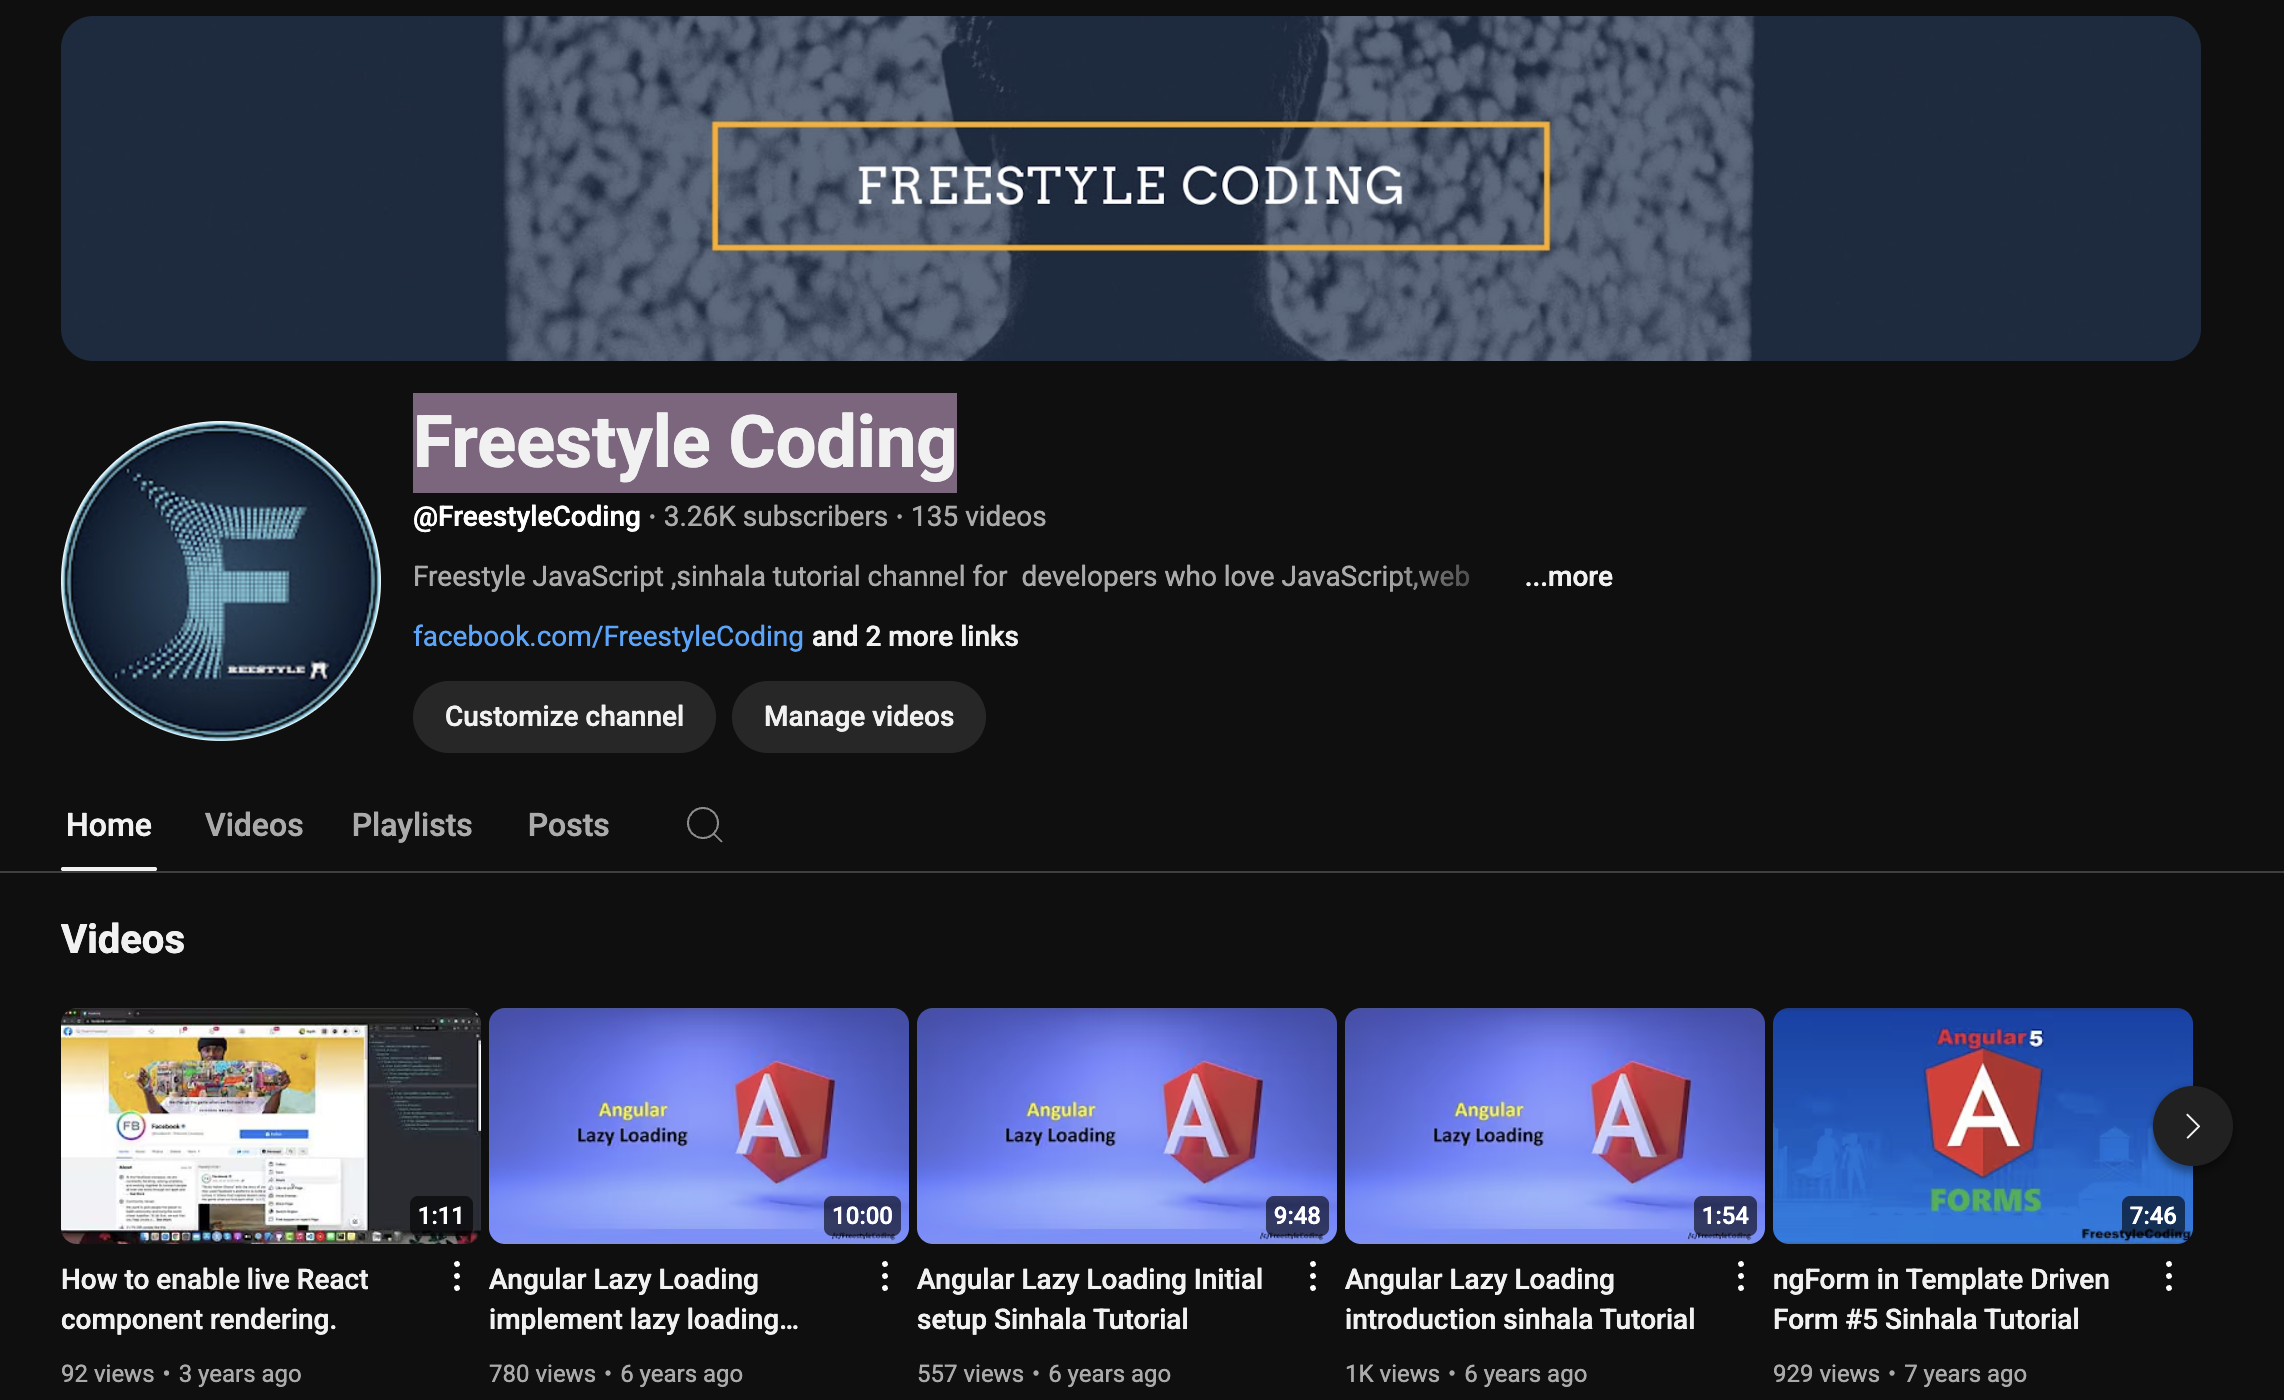The height and width of the screenshot is (1400, 2284).
Task: Click '135 videos' count text
Action: pyautogui.click(x=979, y=516)
